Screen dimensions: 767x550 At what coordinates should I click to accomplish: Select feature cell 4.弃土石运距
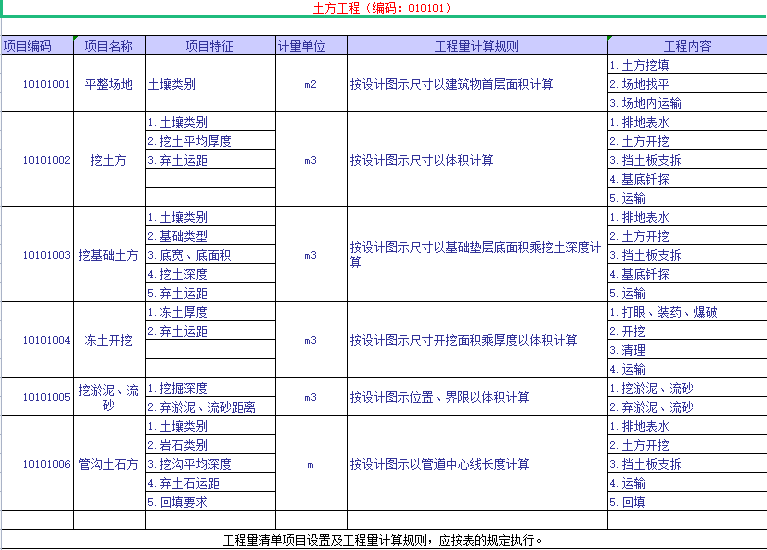pos(210,483)
